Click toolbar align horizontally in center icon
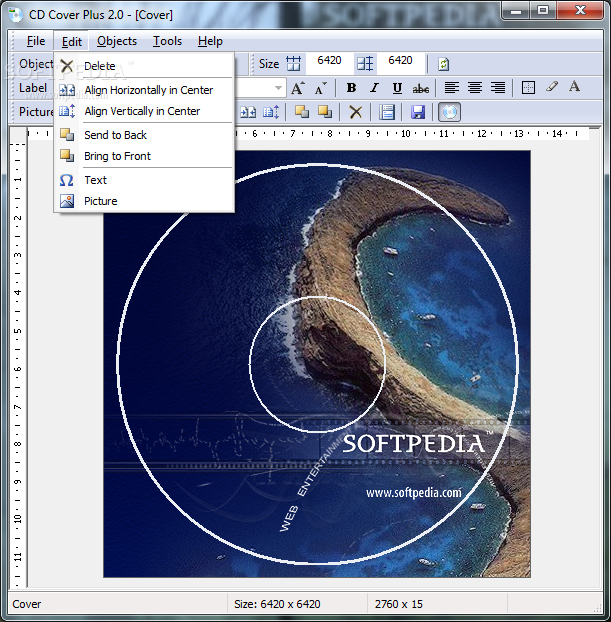This screenshot has height=622, width=611. click(x=248, y=112)
